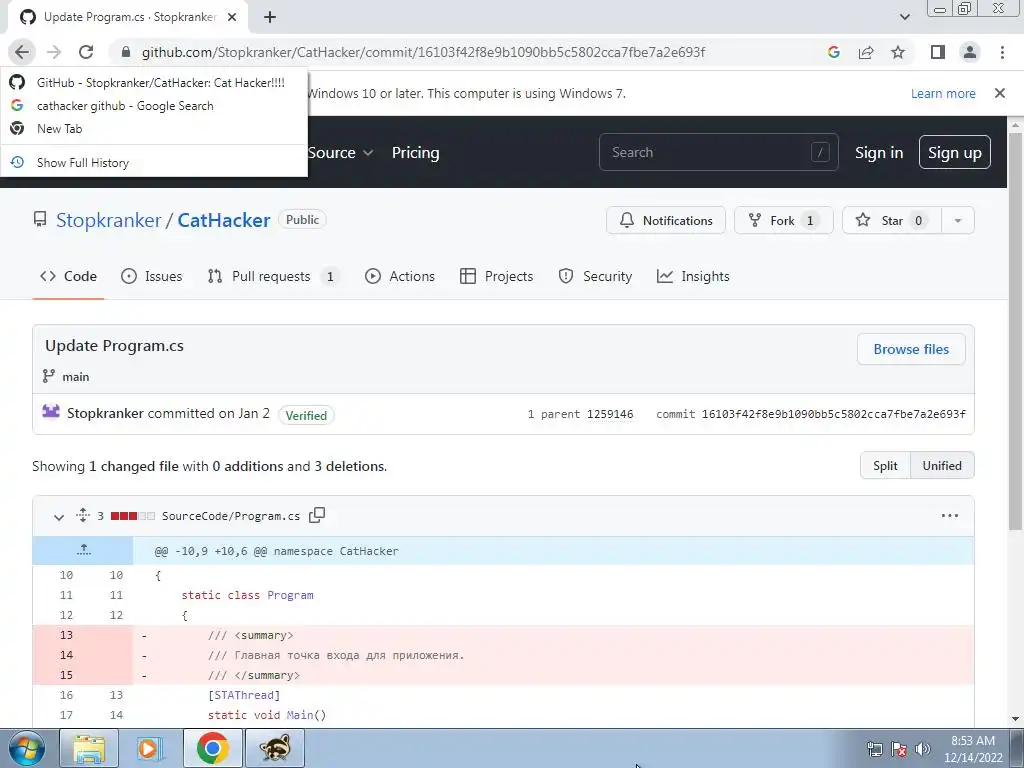Share this page using the share icon
This screenshot has height=768, width=1024.
pos(866,52)
